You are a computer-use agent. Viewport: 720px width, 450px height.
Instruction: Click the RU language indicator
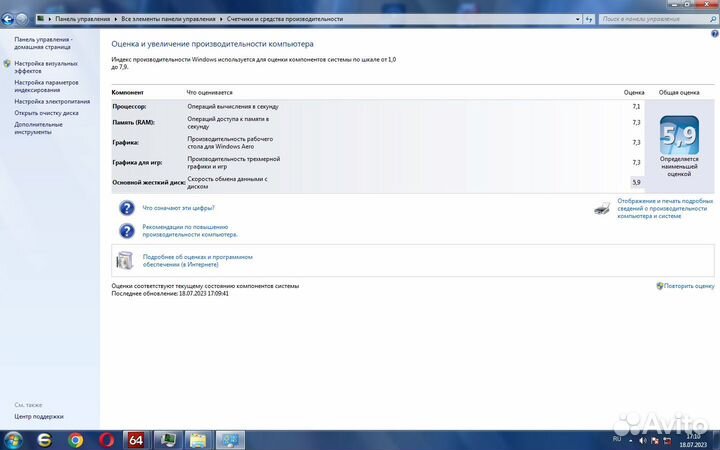click(617, 439)
